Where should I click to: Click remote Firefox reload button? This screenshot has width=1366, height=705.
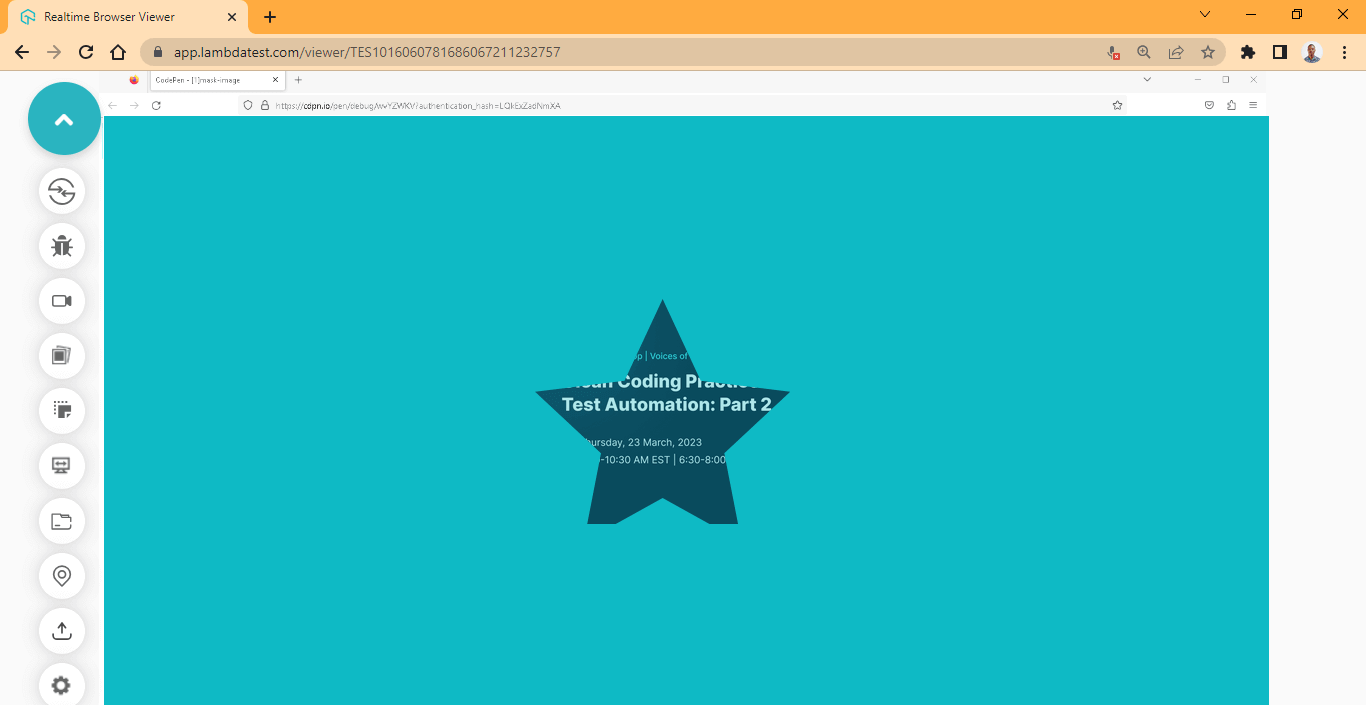point(156,105)
